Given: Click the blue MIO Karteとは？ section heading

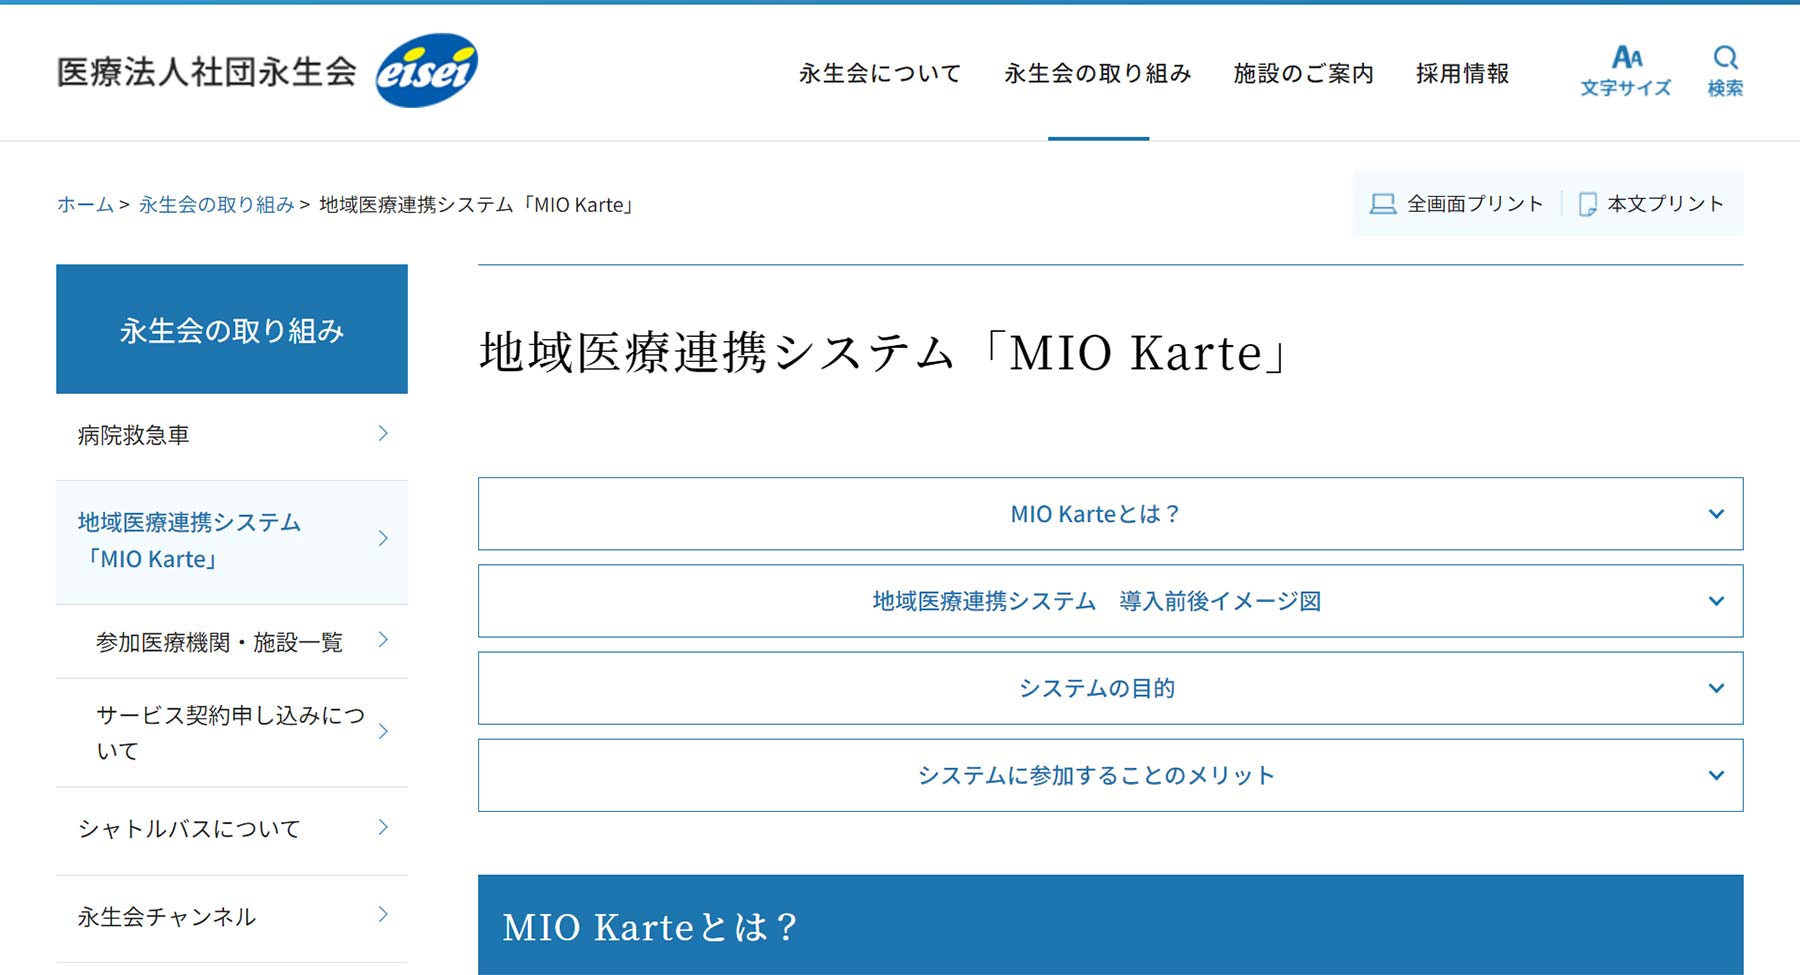Looking at the screenshot, I should click(1110, 925).
